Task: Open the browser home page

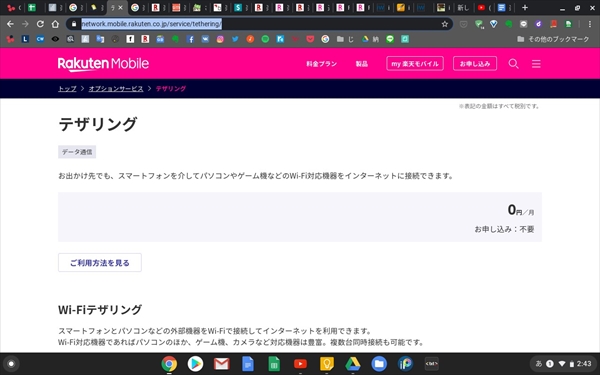Action: click(55, 24)
